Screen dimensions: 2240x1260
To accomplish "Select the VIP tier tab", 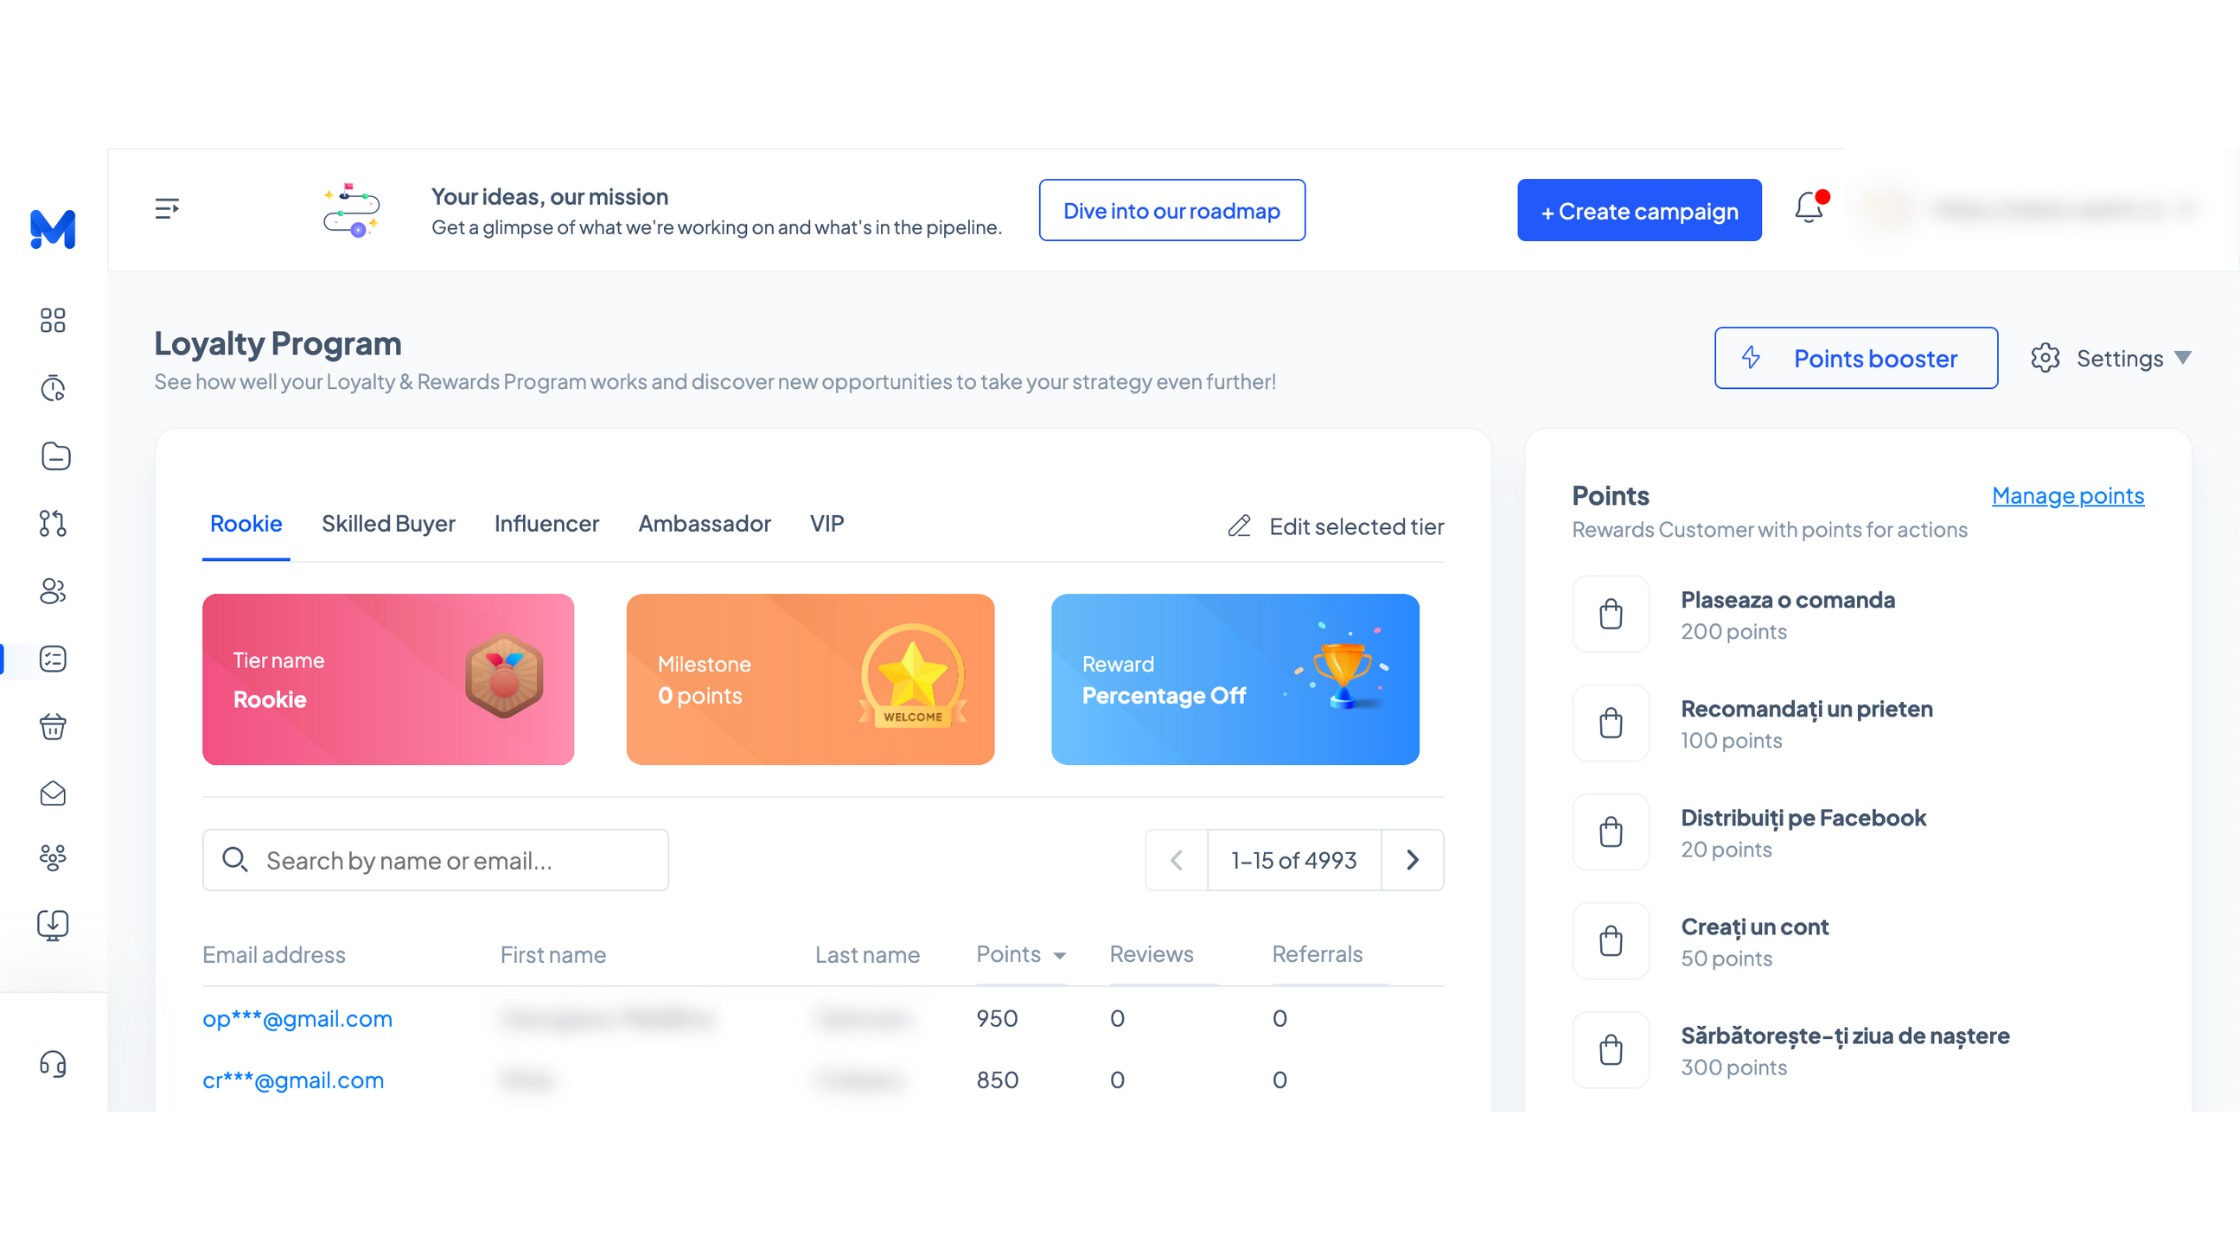I will point(827,524).
